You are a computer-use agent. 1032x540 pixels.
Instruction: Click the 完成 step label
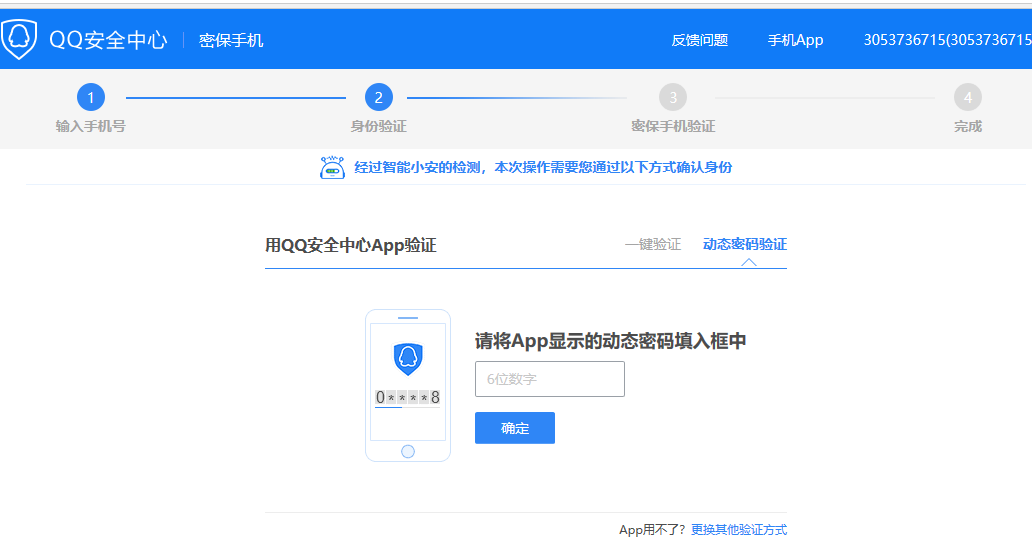pyautogui.click(x=968, y=126)
